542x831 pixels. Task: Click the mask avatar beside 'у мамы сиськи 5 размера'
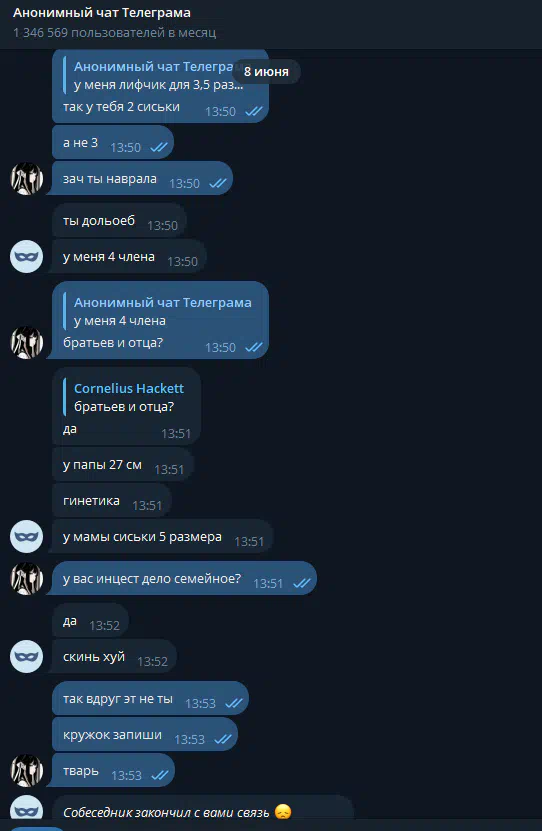tap(26, 536)
